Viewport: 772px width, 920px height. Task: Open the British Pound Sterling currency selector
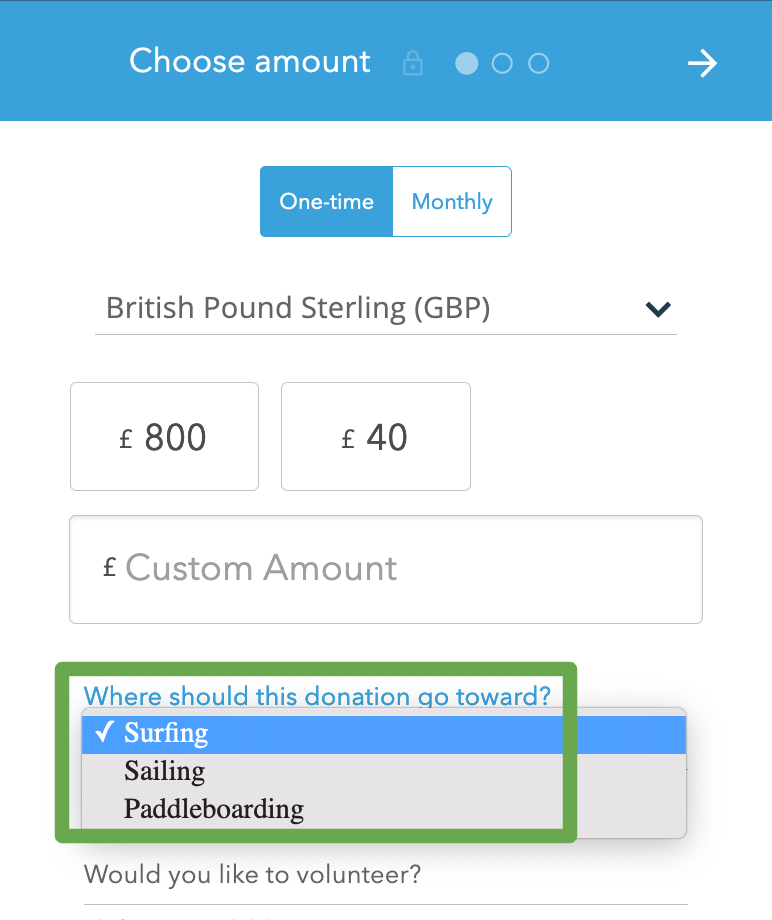click(298, 308)
